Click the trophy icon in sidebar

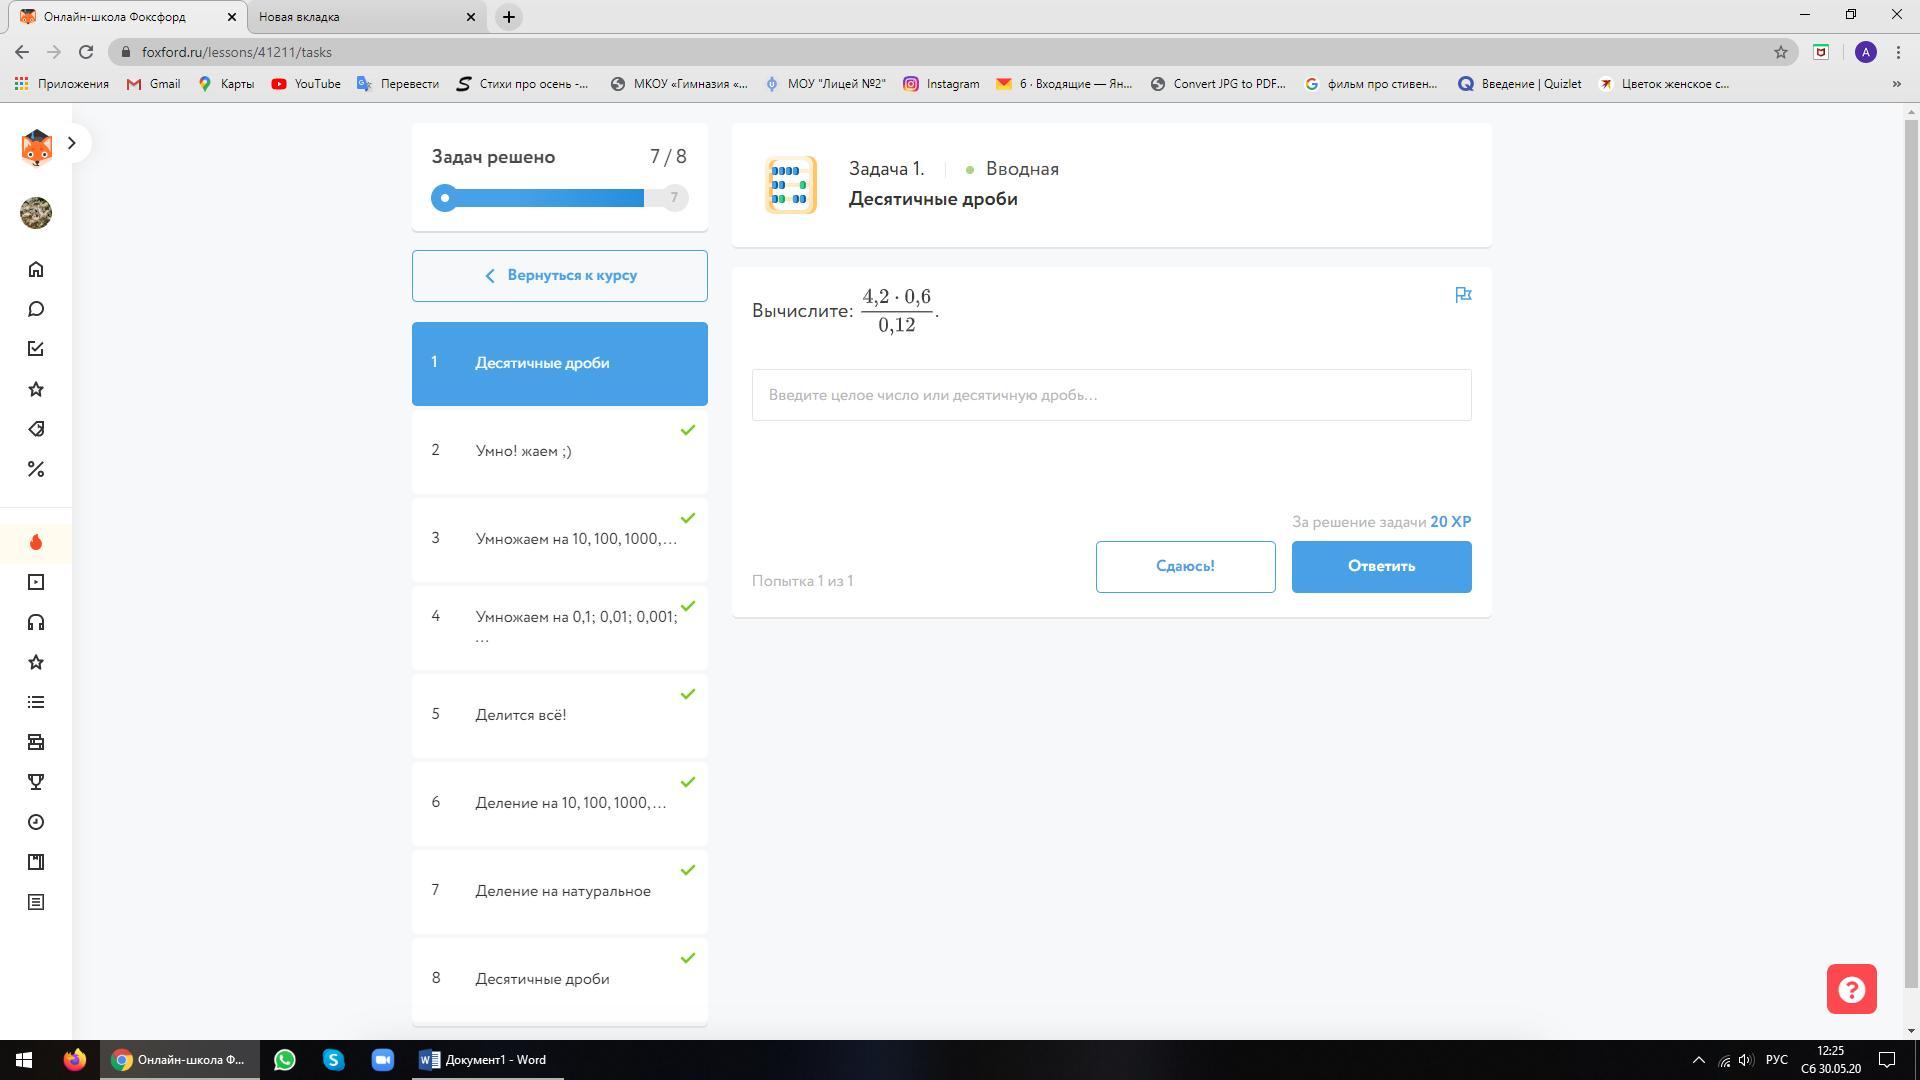point(36,782)
